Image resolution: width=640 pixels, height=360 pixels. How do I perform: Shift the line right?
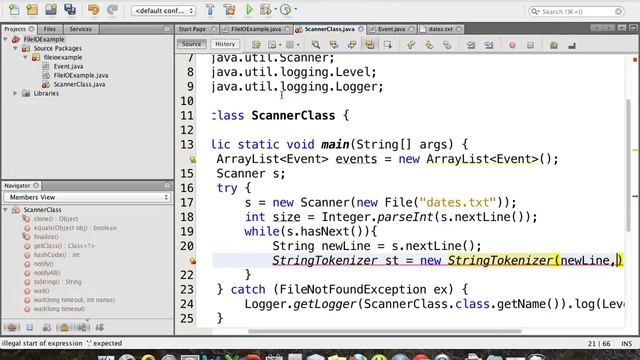tap(489, 45)
